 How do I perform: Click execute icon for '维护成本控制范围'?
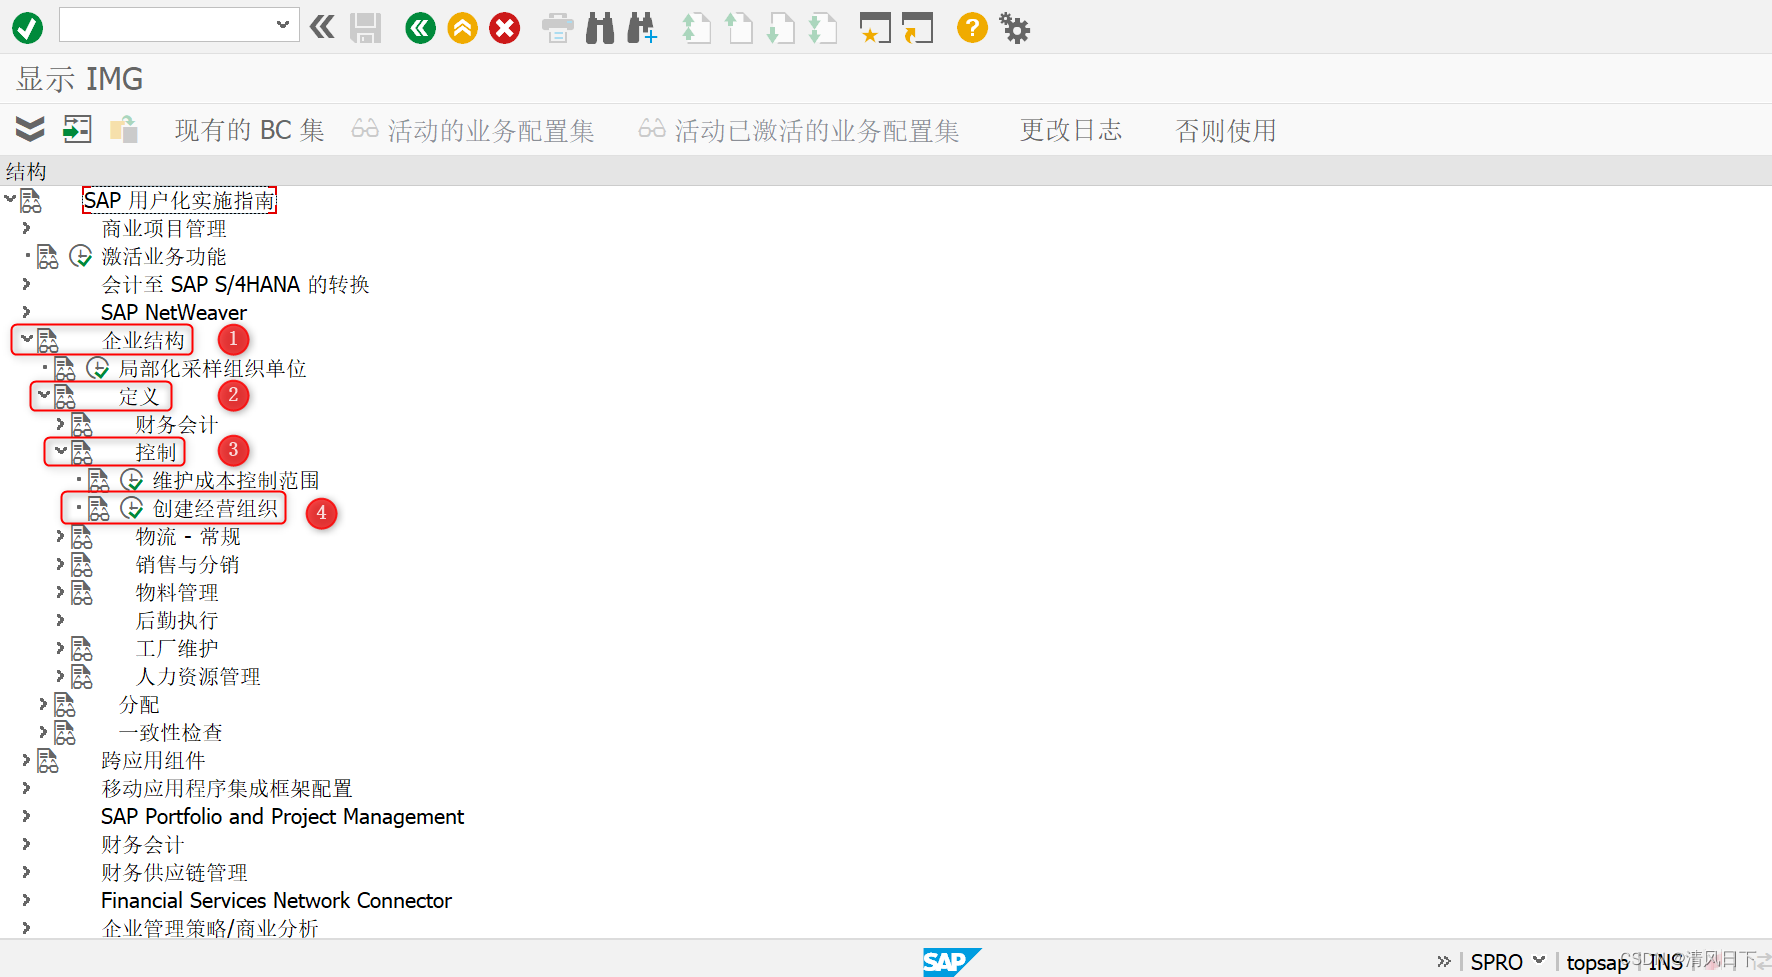(132, 481)
